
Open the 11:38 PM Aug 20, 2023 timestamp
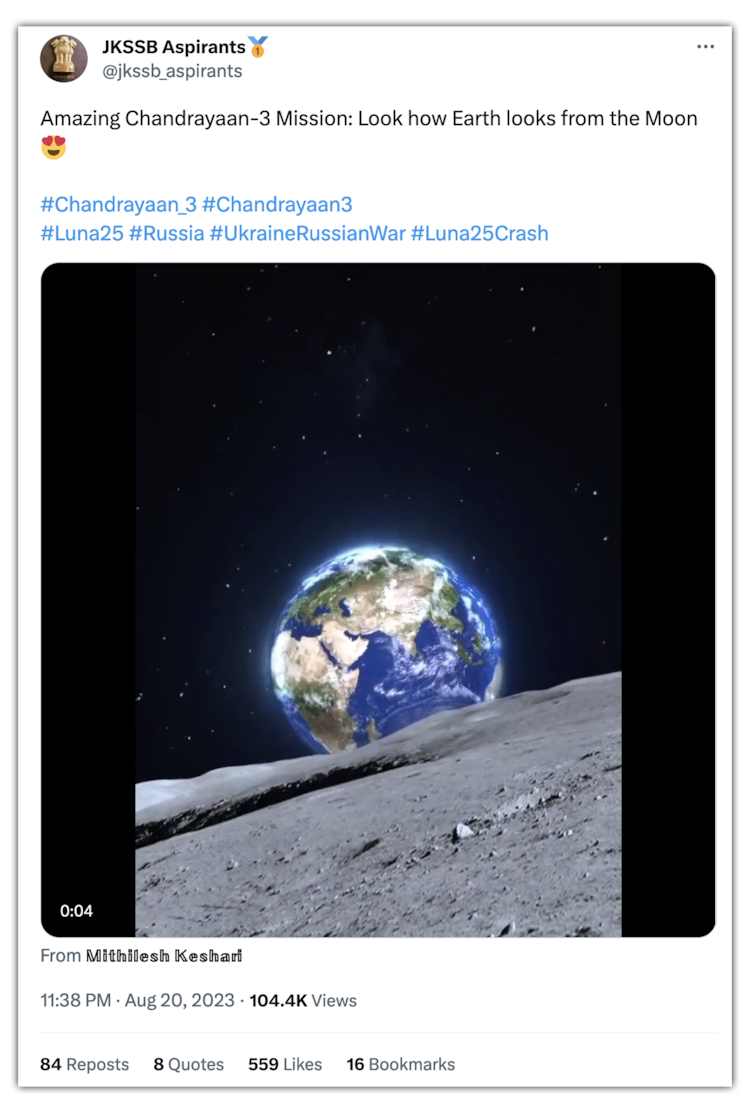point(138,1000)
